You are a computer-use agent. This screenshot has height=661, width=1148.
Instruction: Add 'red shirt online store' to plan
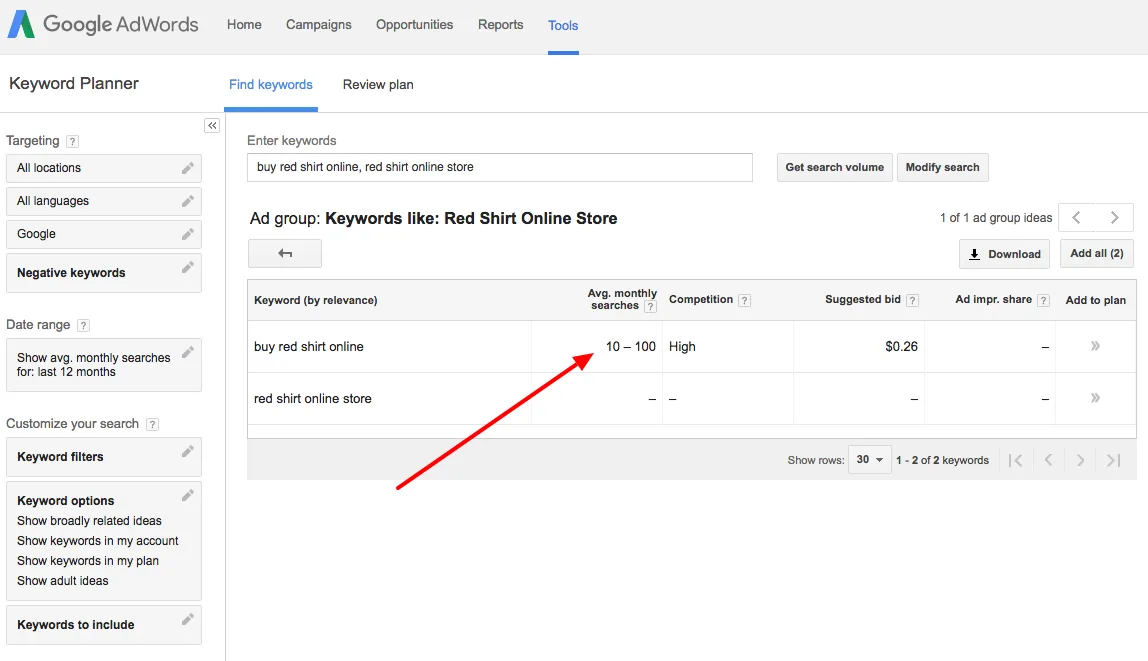(x=1095, y=398)
